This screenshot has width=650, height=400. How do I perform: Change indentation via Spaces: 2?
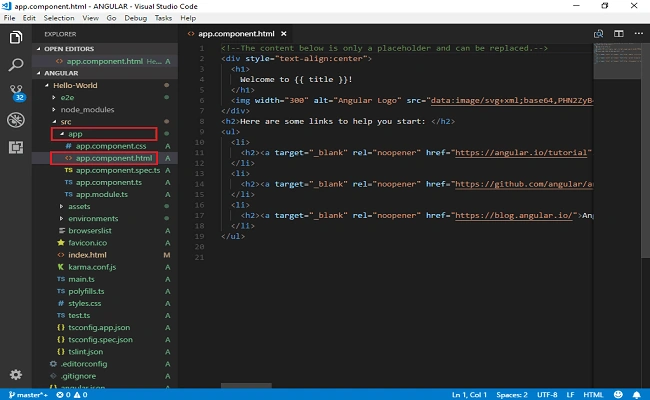[512, 395]
